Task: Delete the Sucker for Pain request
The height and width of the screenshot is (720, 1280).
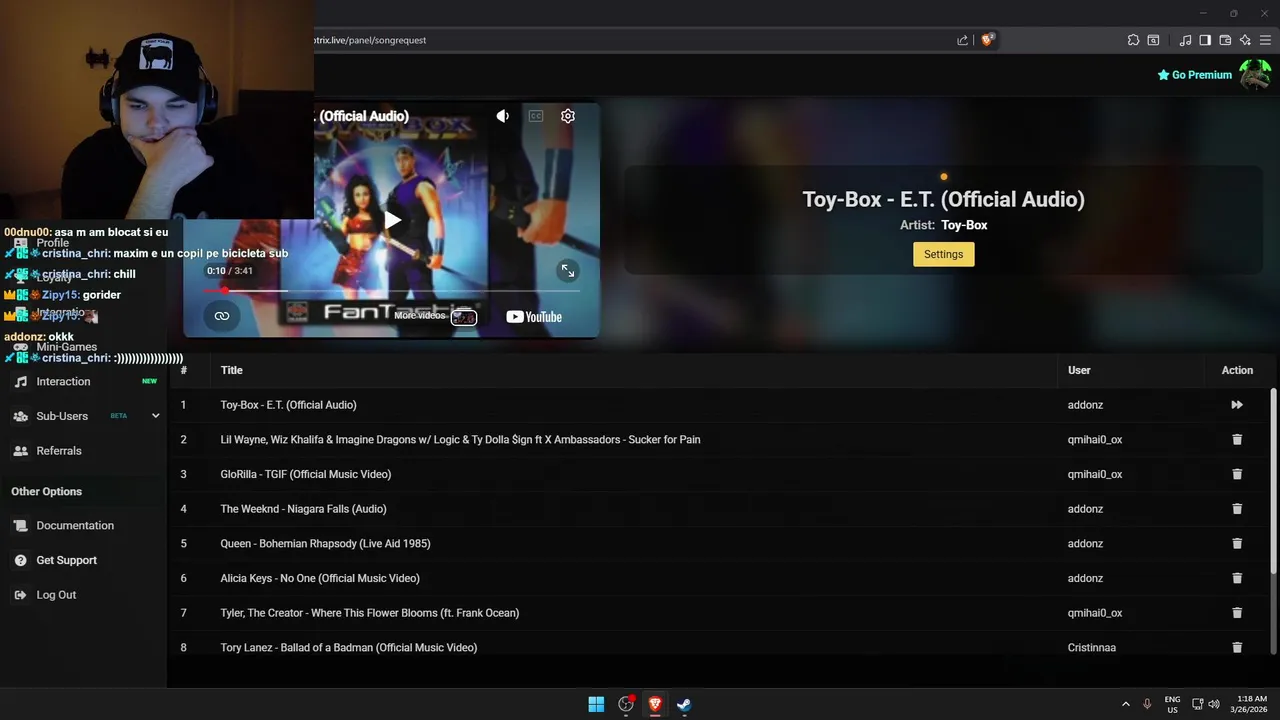Action: click(x=1237, y=440)
